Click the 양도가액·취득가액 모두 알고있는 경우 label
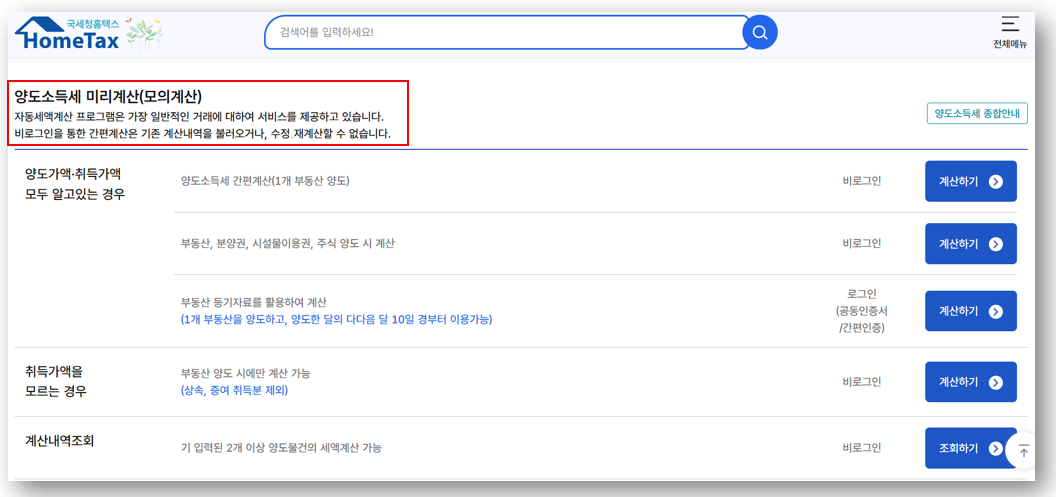Screen dimensions: 1056x497 coord(74,185)
